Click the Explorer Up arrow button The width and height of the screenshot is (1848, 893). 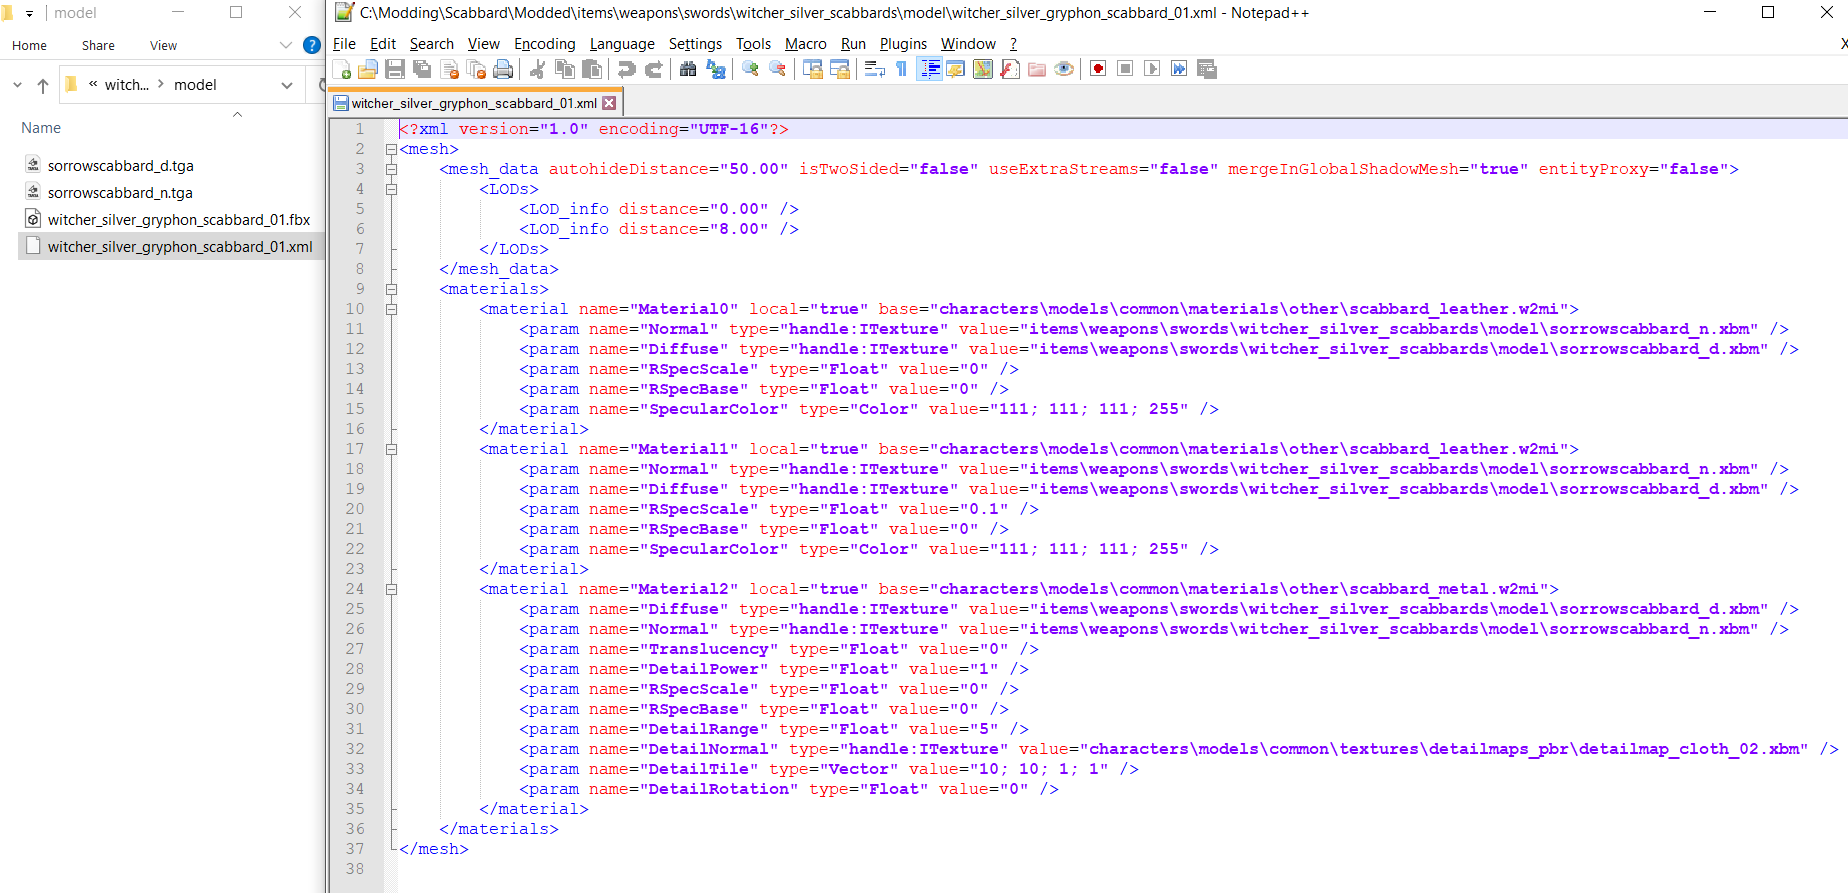[43, 85]
